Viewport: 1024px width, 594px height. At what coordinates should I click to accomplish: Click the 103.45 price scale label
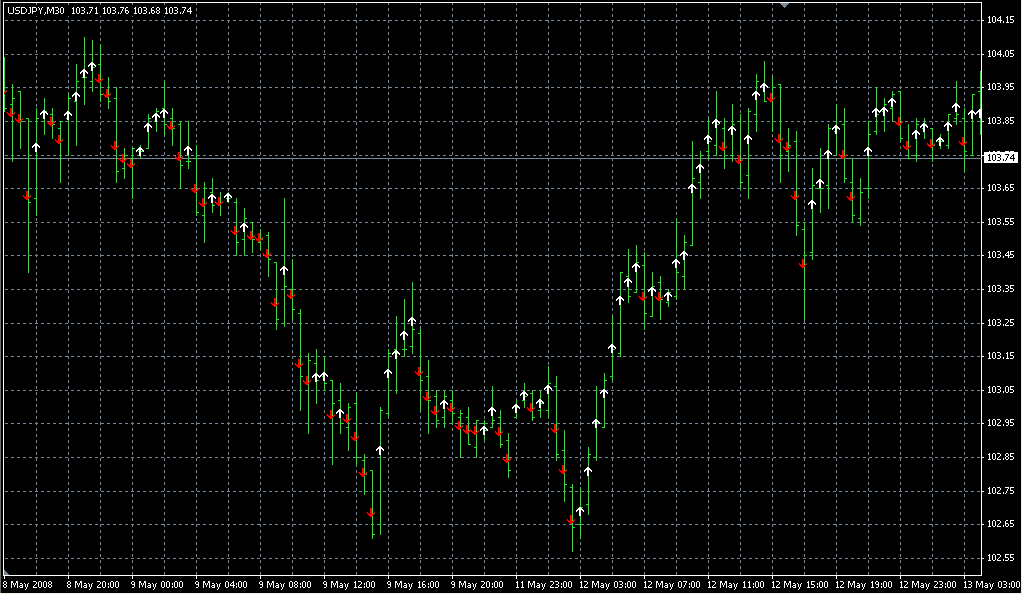click(1000, 256)
